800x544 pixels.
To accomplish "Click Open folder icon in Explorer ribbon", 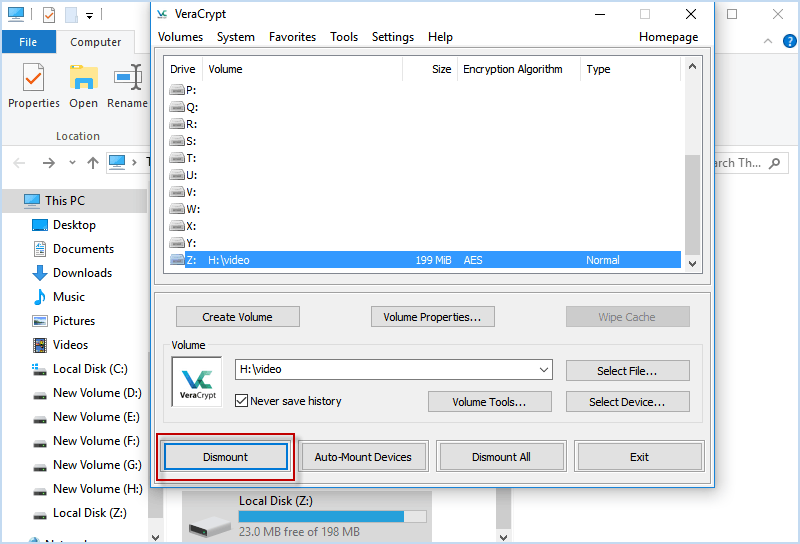I will tap(84, 78).
